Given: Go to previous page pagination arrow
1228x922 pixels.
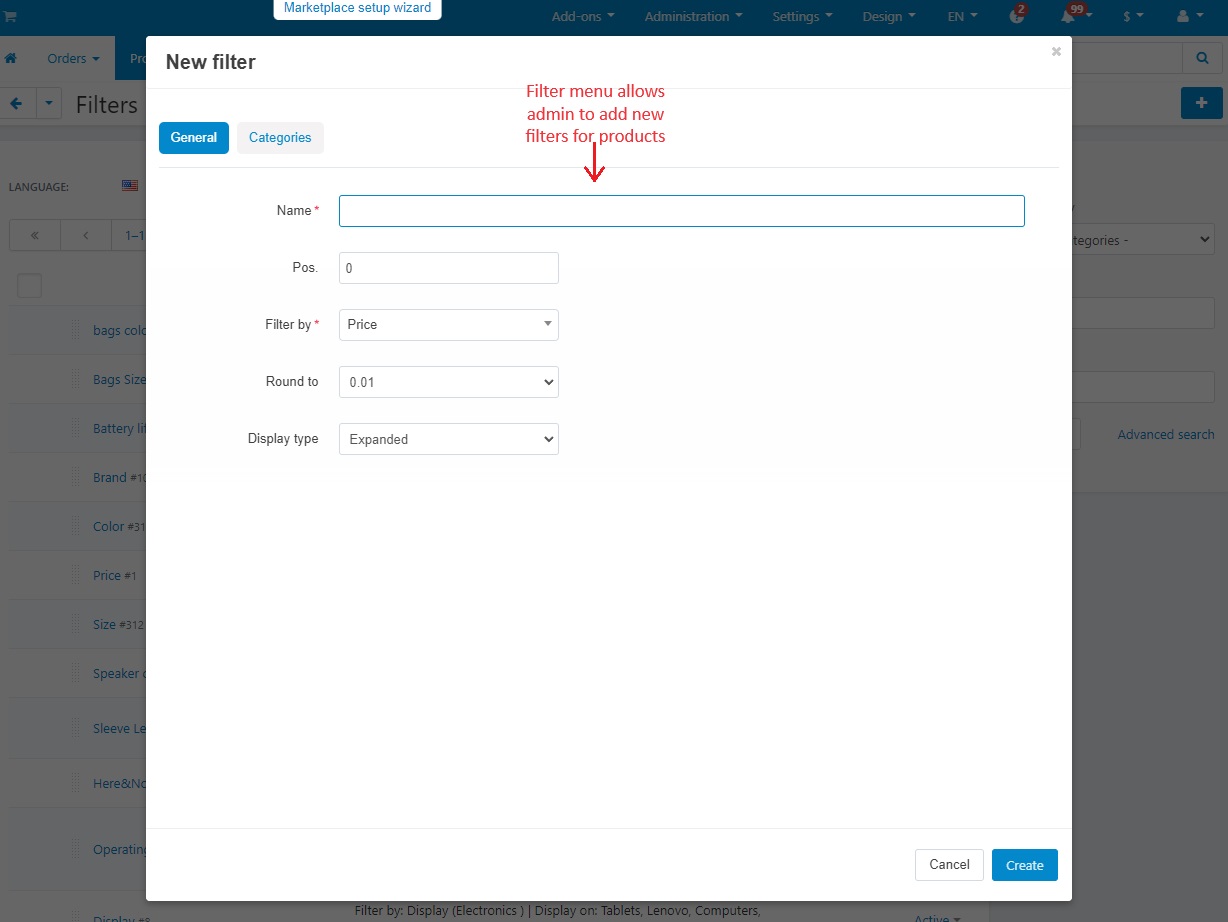Looking at the screenshot, I should pyautogui.click(x=86, y=235).
